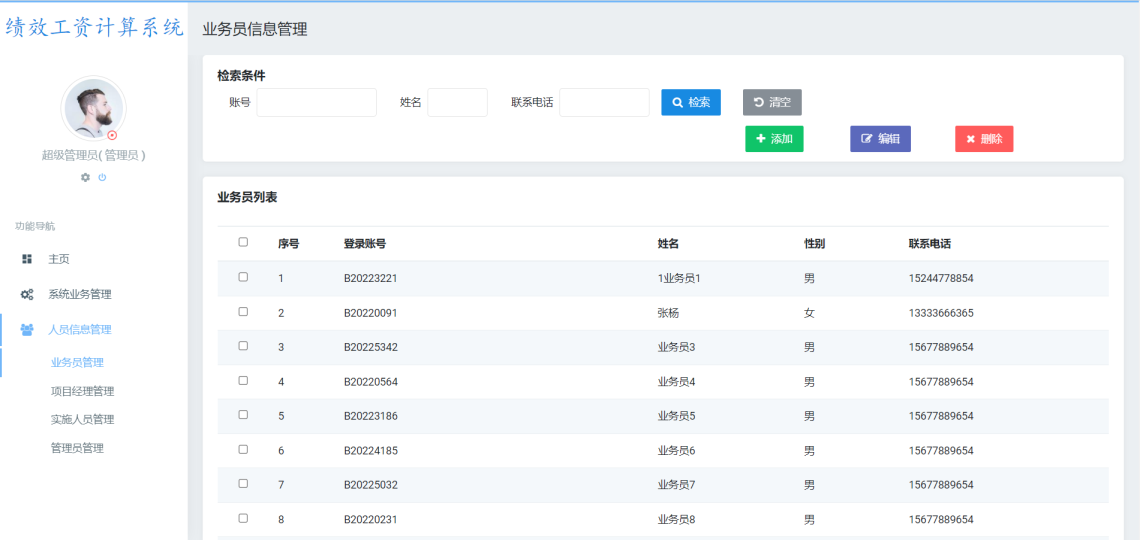Image resolution: width=1140 pixels, height=540 pixels.
Task: Open the user avatar picture
Action: coord(93,108)
